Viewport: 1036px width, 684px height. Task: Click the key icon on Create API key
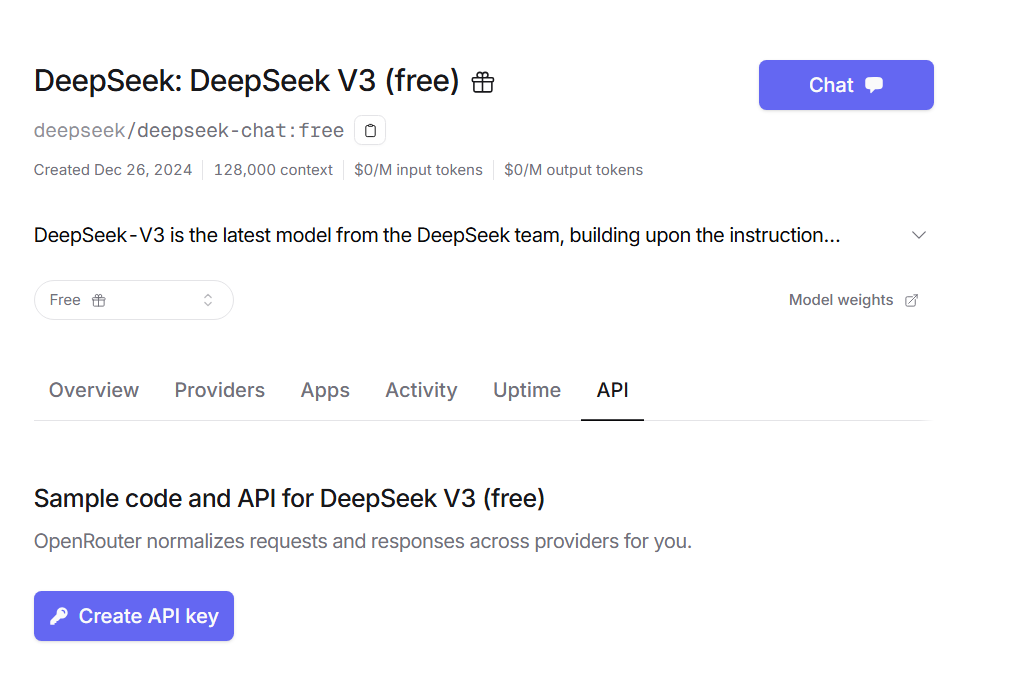[x=59, y=616]
